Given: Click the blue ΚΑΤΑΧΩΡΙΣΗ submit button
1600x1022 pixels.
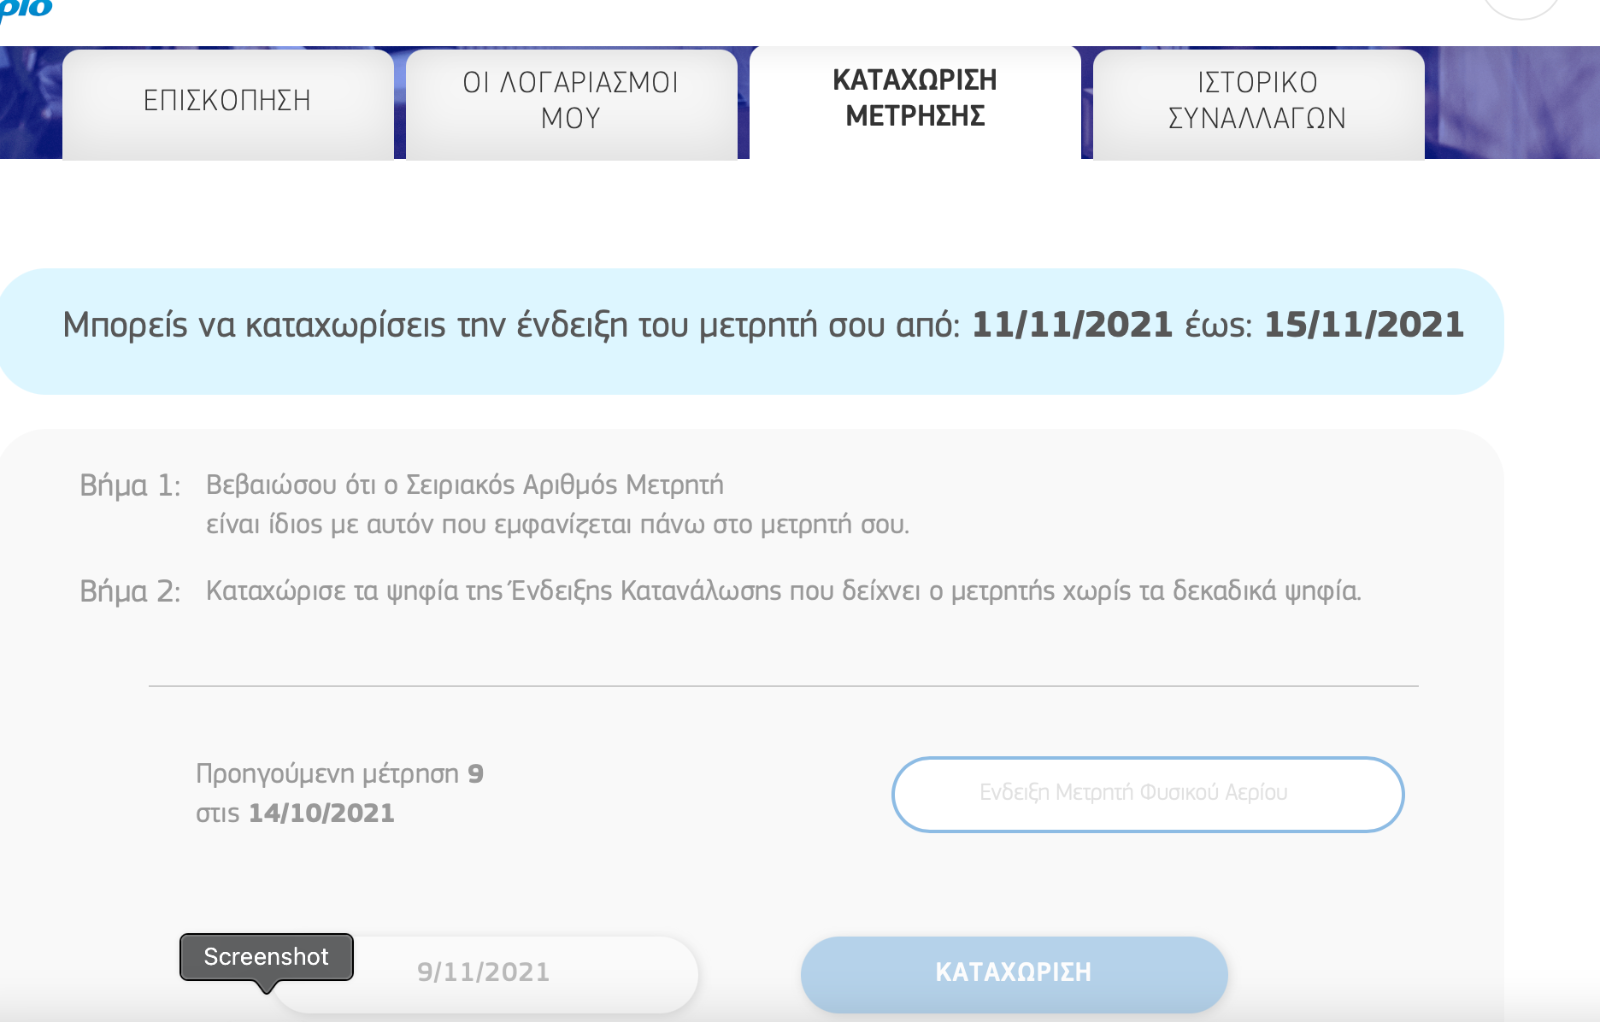Looking at the screenshot, I should [1014, 974].
